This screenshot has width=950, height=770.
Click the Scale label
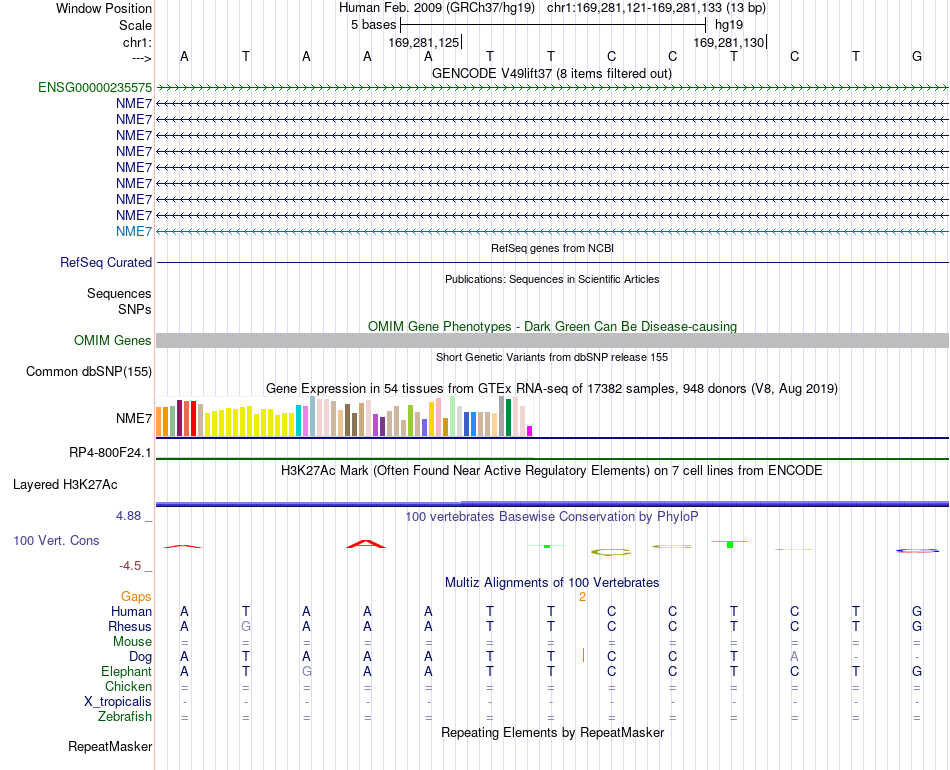pyautogui.click(x=135, y=25)
